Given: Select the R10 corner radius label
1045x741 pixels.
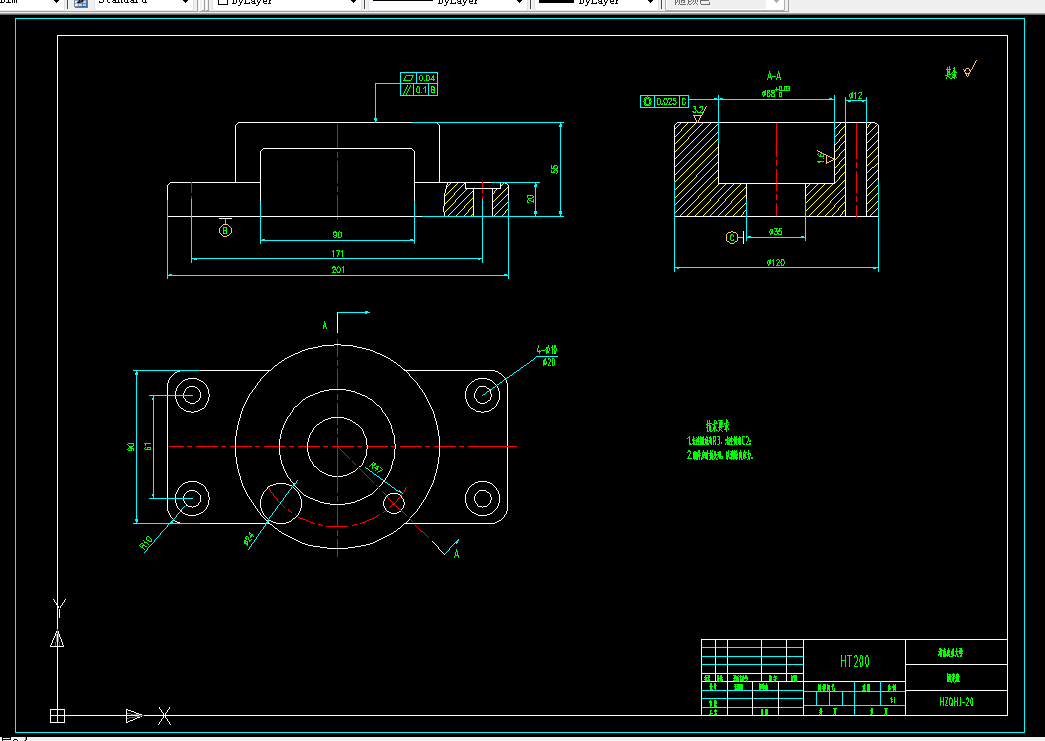Looking at the screenshot, I should click(x=146, y=543).
